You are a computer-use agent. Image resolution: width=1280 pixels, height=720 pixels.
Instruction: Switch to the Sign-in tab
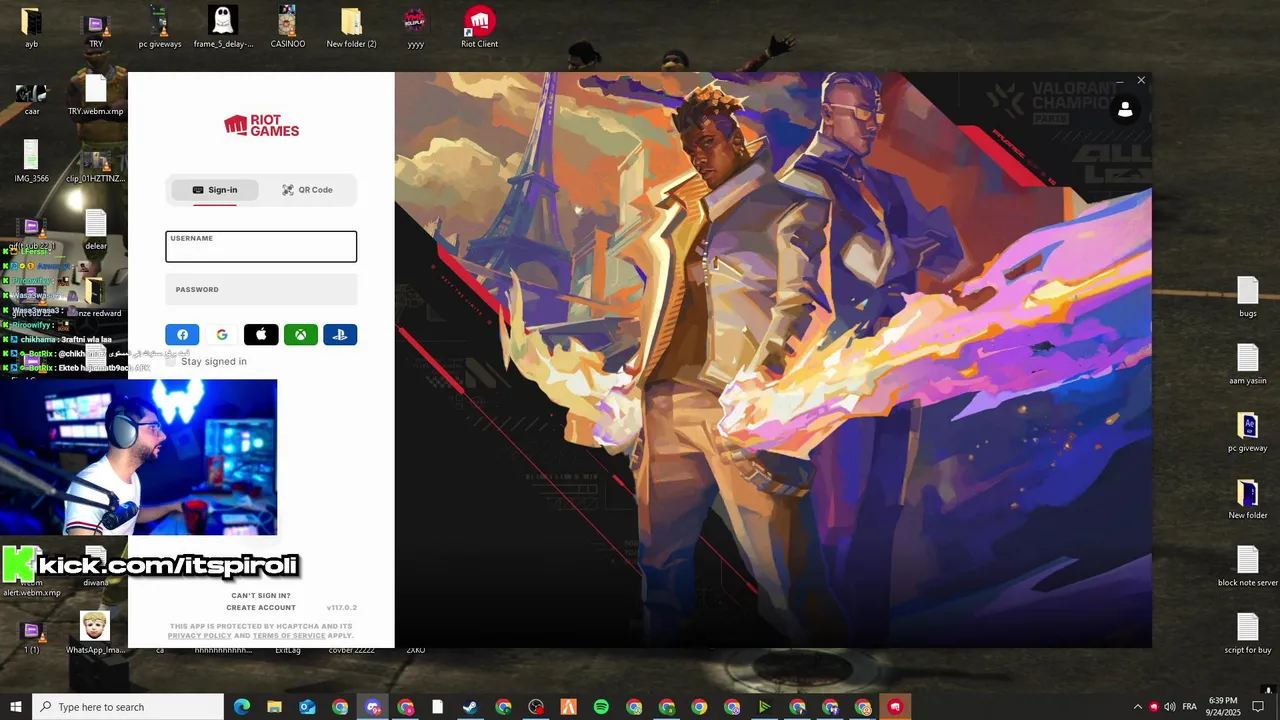tap(215, 190)
